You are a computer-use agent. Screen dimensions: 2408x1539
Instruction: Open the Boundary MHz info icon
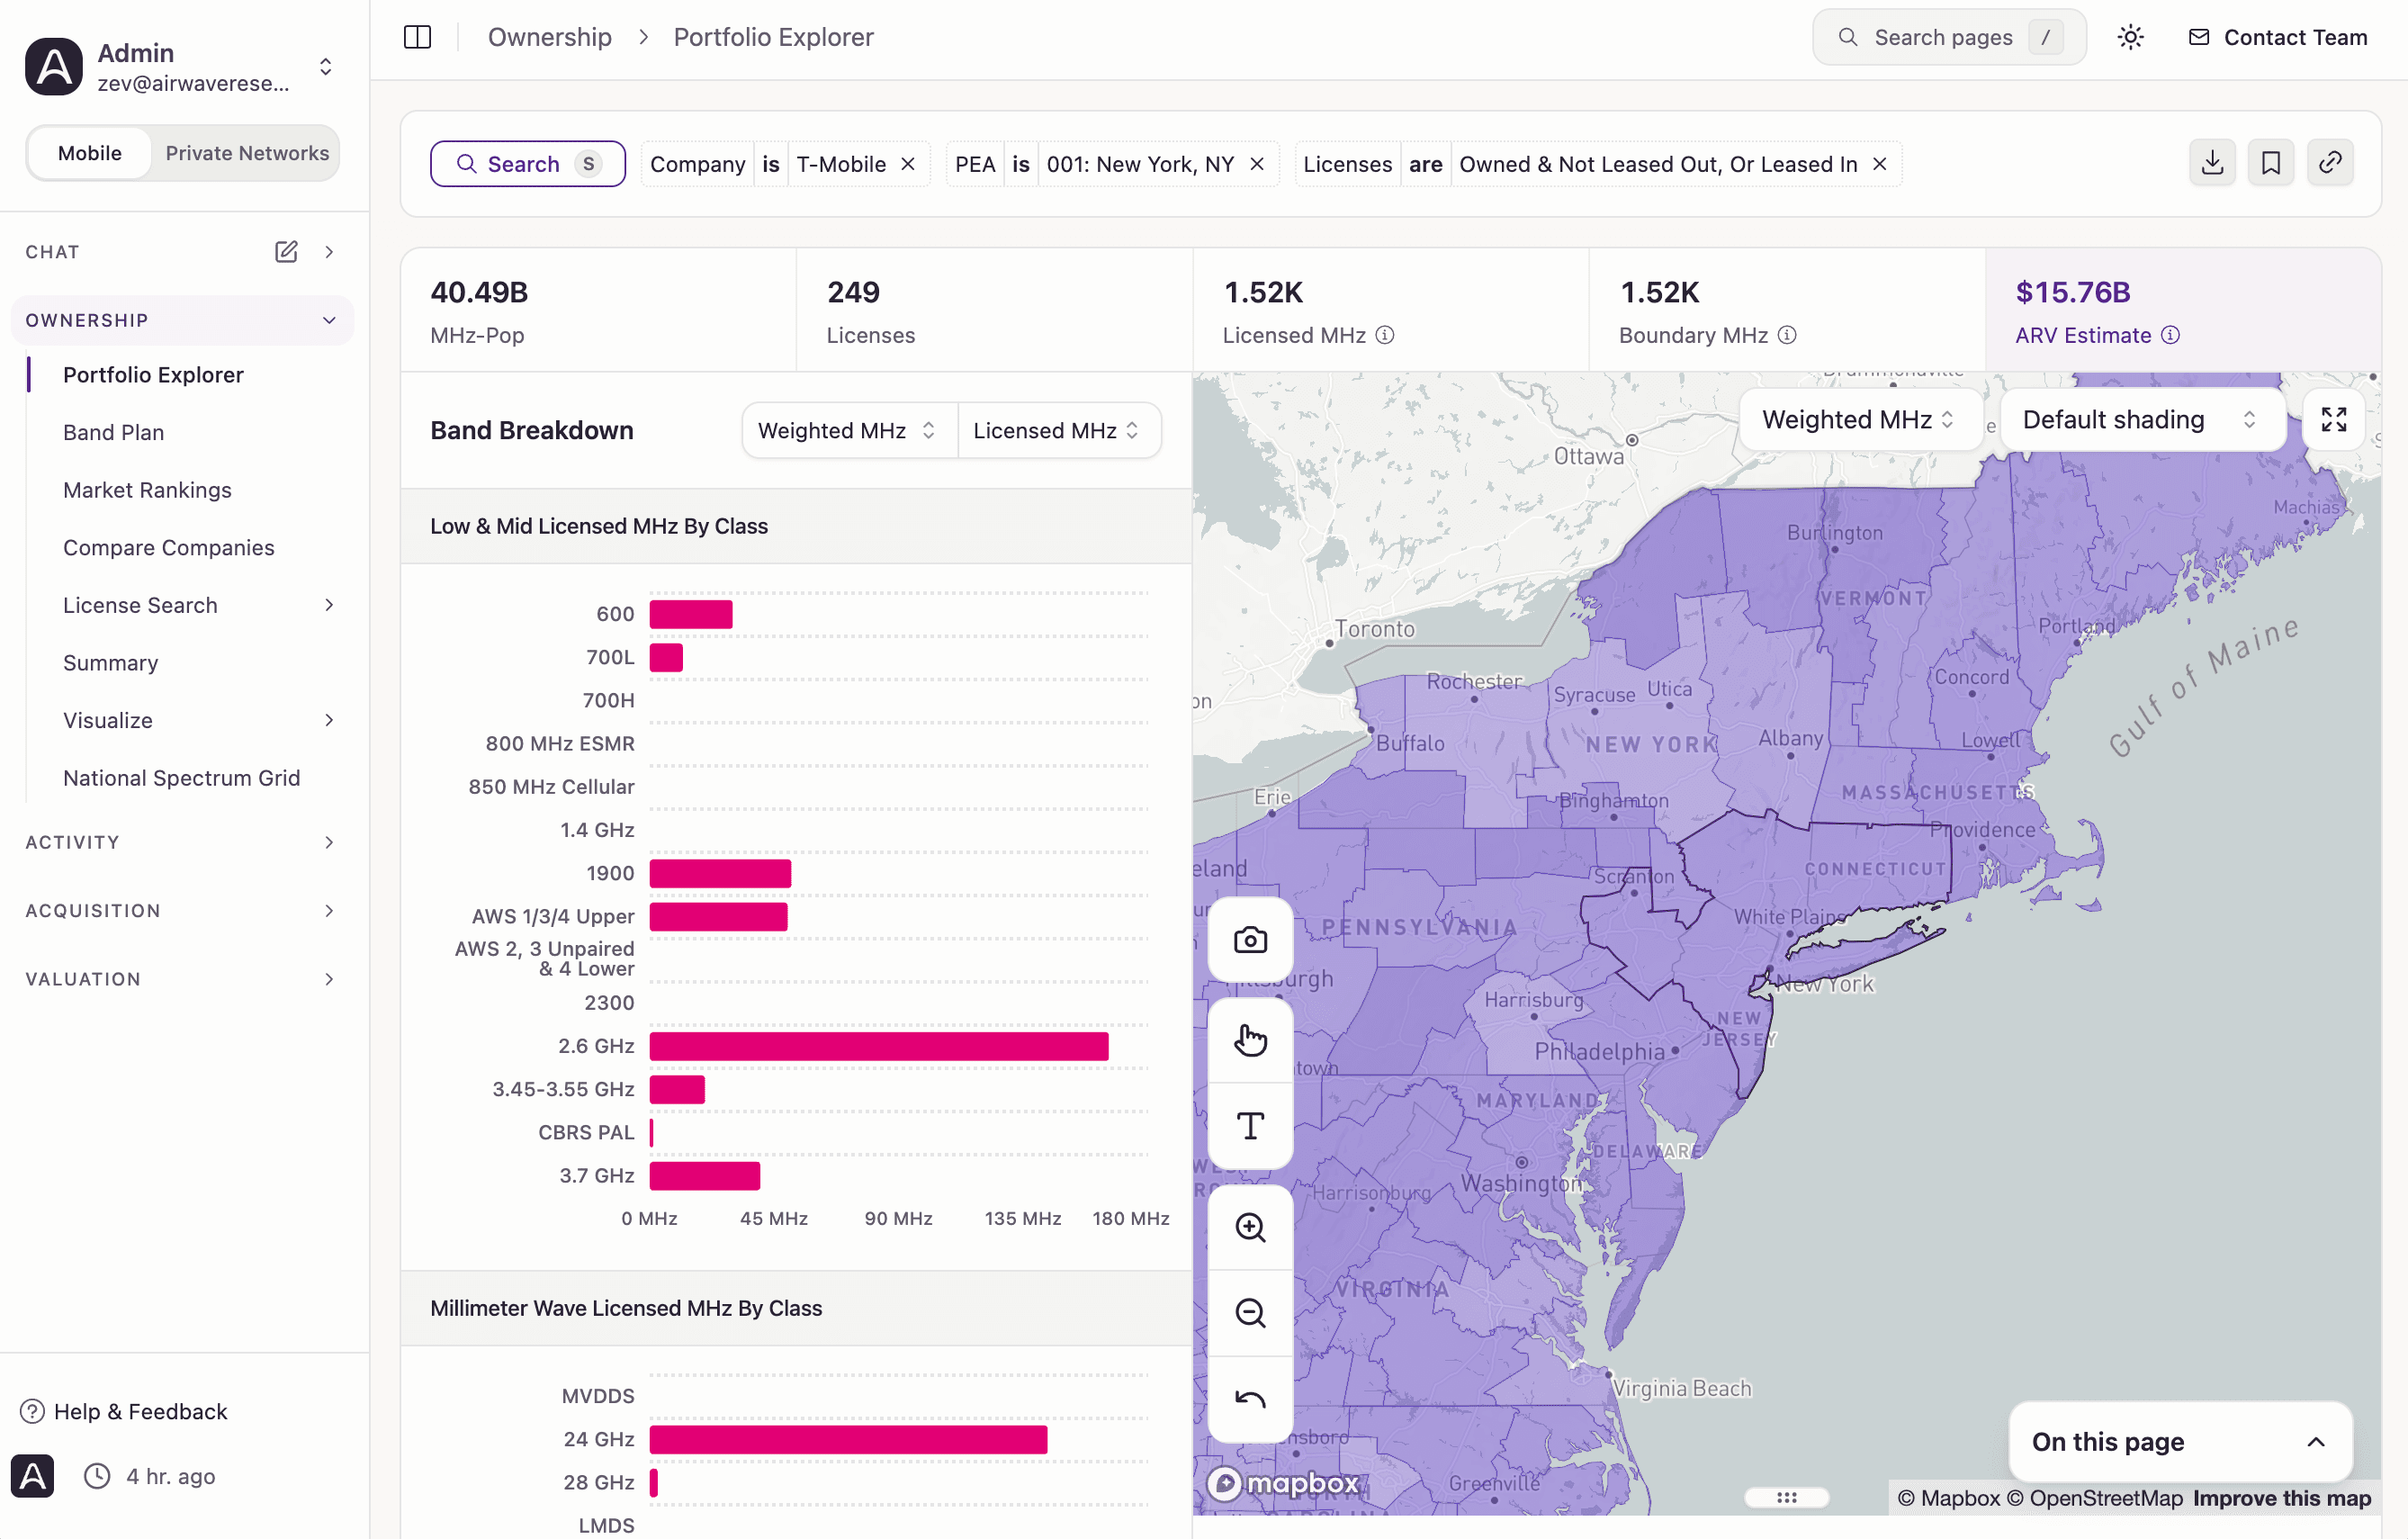pos(1787,335)
